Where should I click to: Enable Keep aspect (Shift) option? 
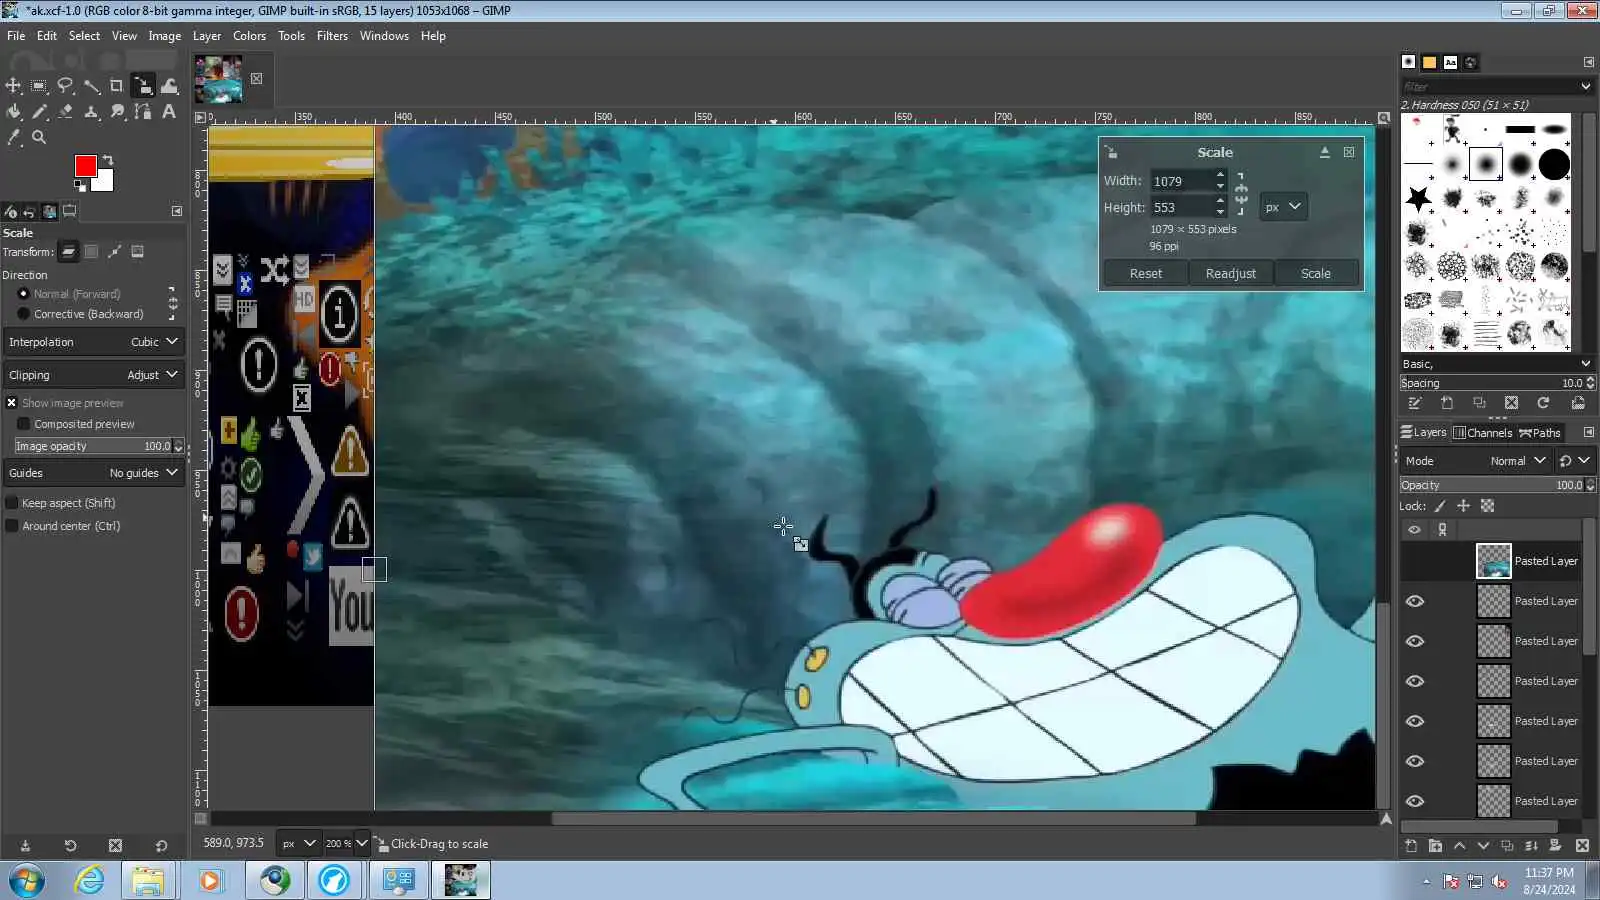point(12,503)
